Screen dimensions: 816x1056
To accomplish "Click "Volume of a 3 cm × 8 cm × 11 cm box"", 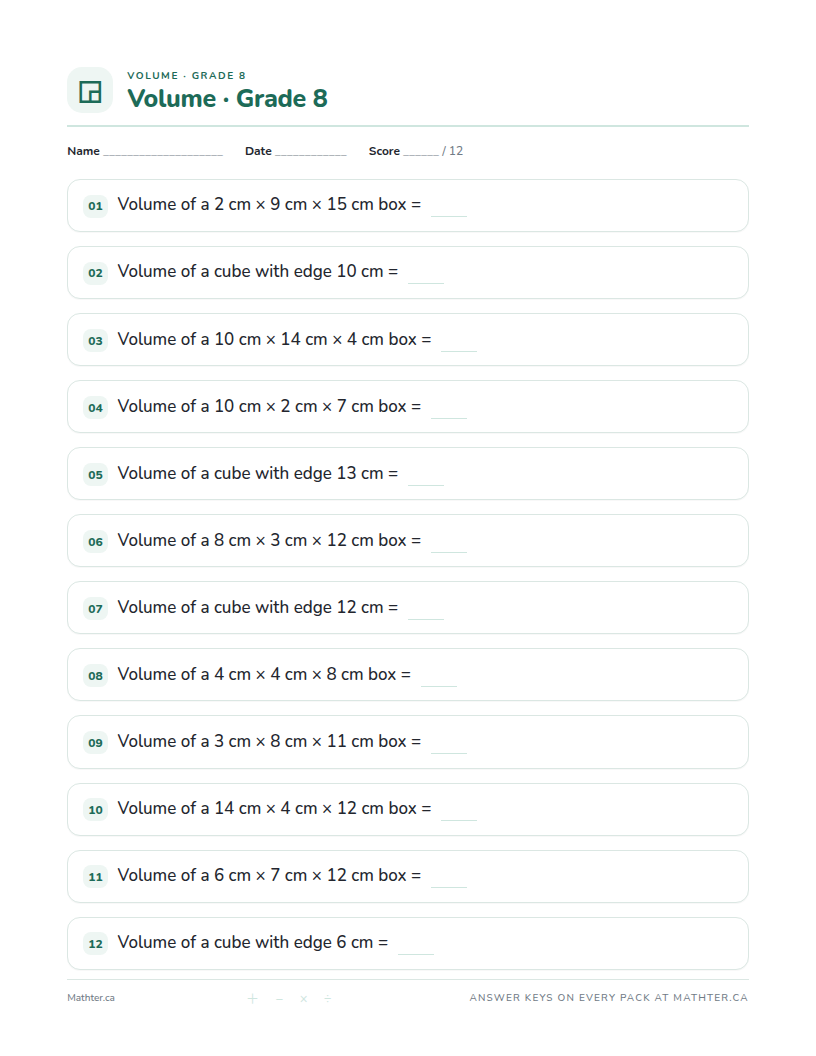I will (262, 741).
